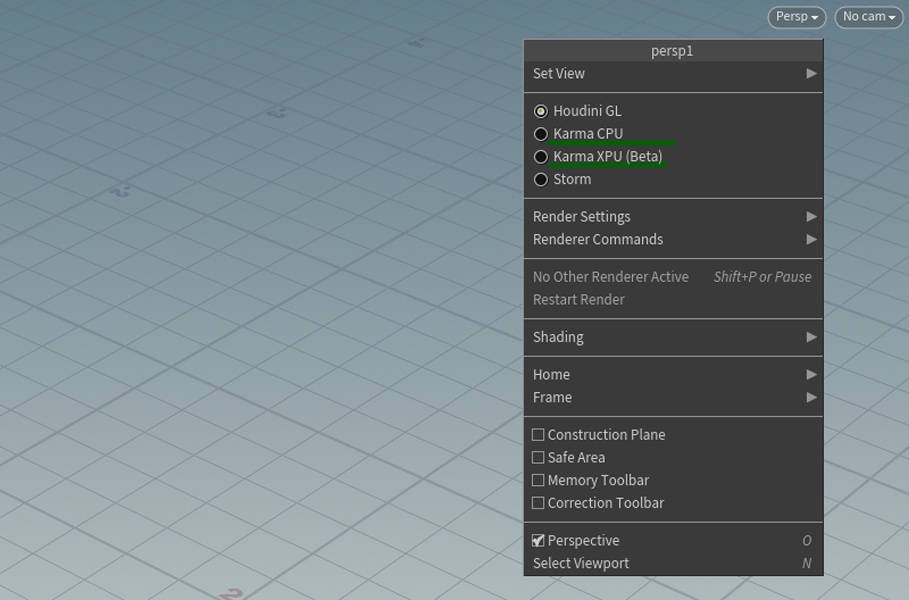
Task: Enable the Construction Plane checkbox
Action: [538, 435]
